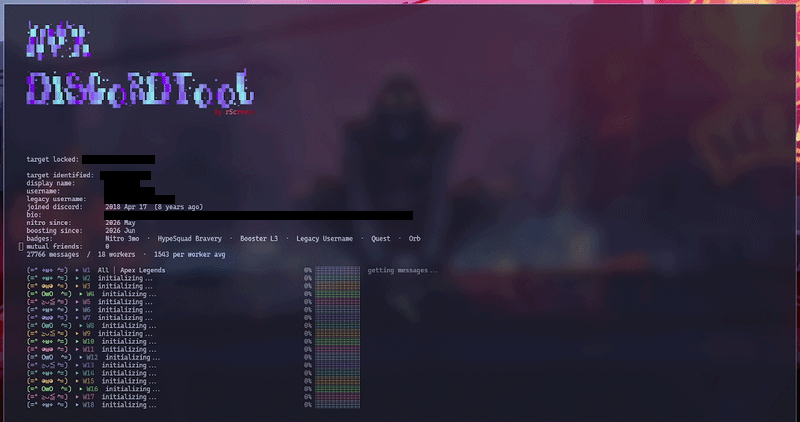Click '2018 Apr 17 (8 years ago)' join date
This screenshot has height=422, width=800.
tap(154, 207)
